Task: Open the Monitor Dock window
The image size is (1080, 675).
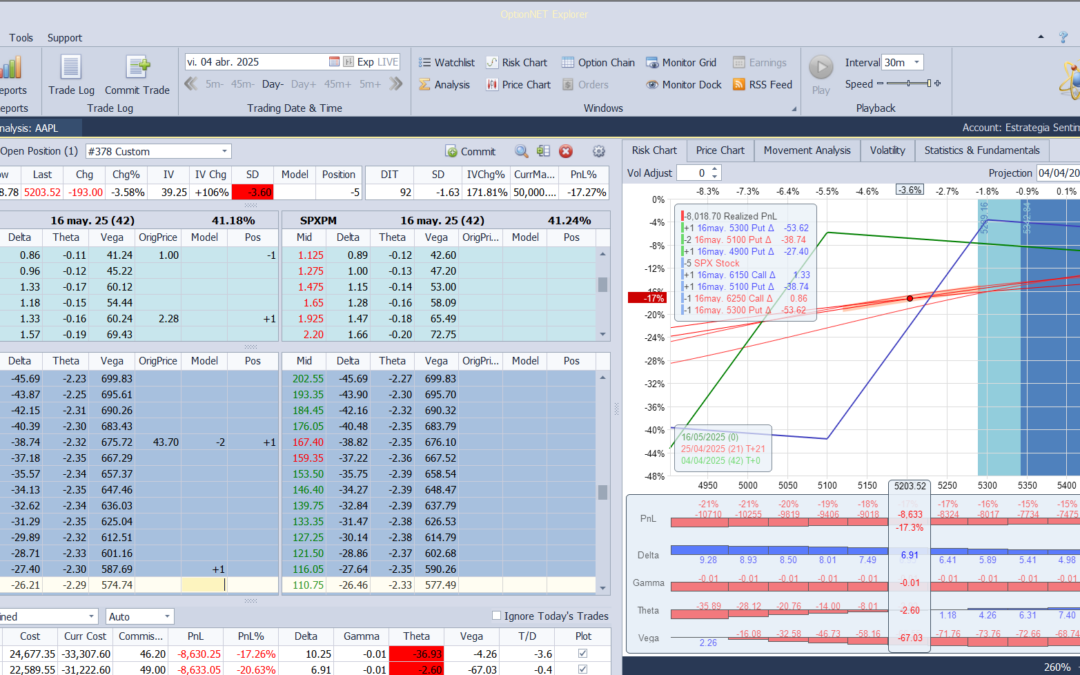Action: pos(683,85)
